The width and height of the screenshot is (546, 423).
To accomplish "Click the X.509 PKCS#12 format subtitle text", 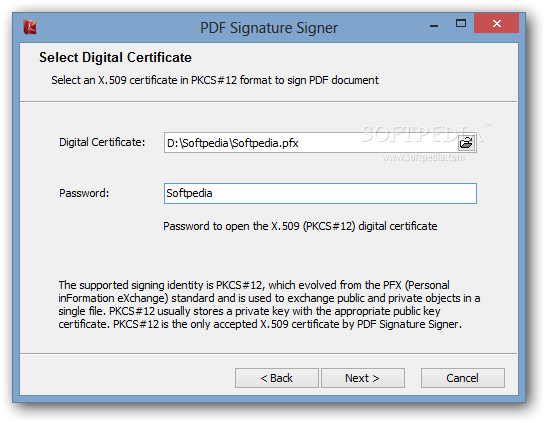I will pos(215,80).
